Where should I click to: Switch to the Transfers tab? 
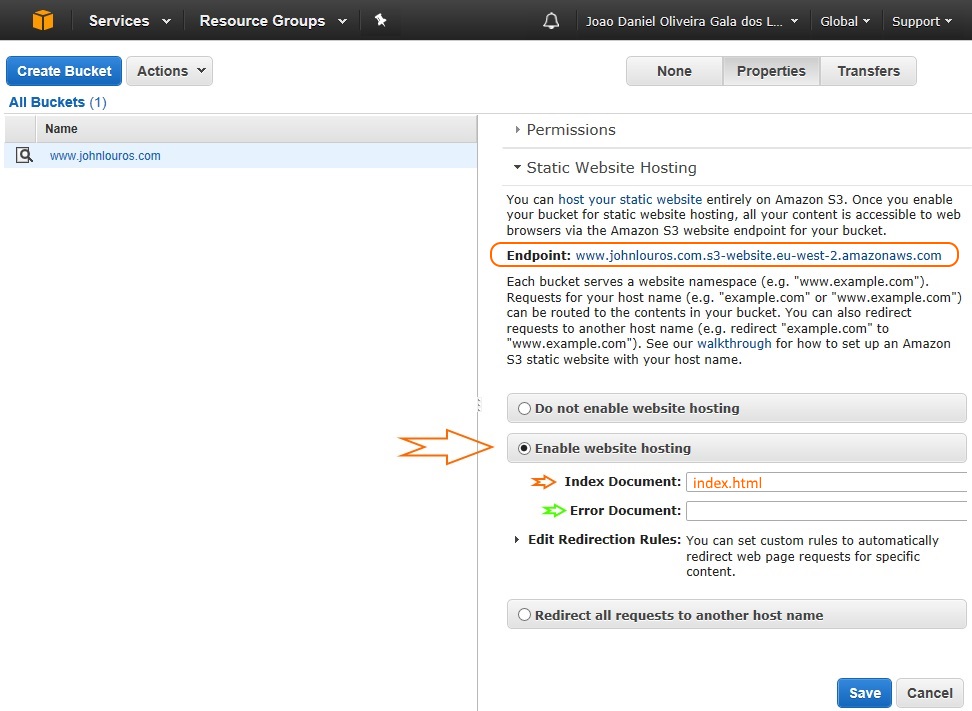[x=868, y=71]
